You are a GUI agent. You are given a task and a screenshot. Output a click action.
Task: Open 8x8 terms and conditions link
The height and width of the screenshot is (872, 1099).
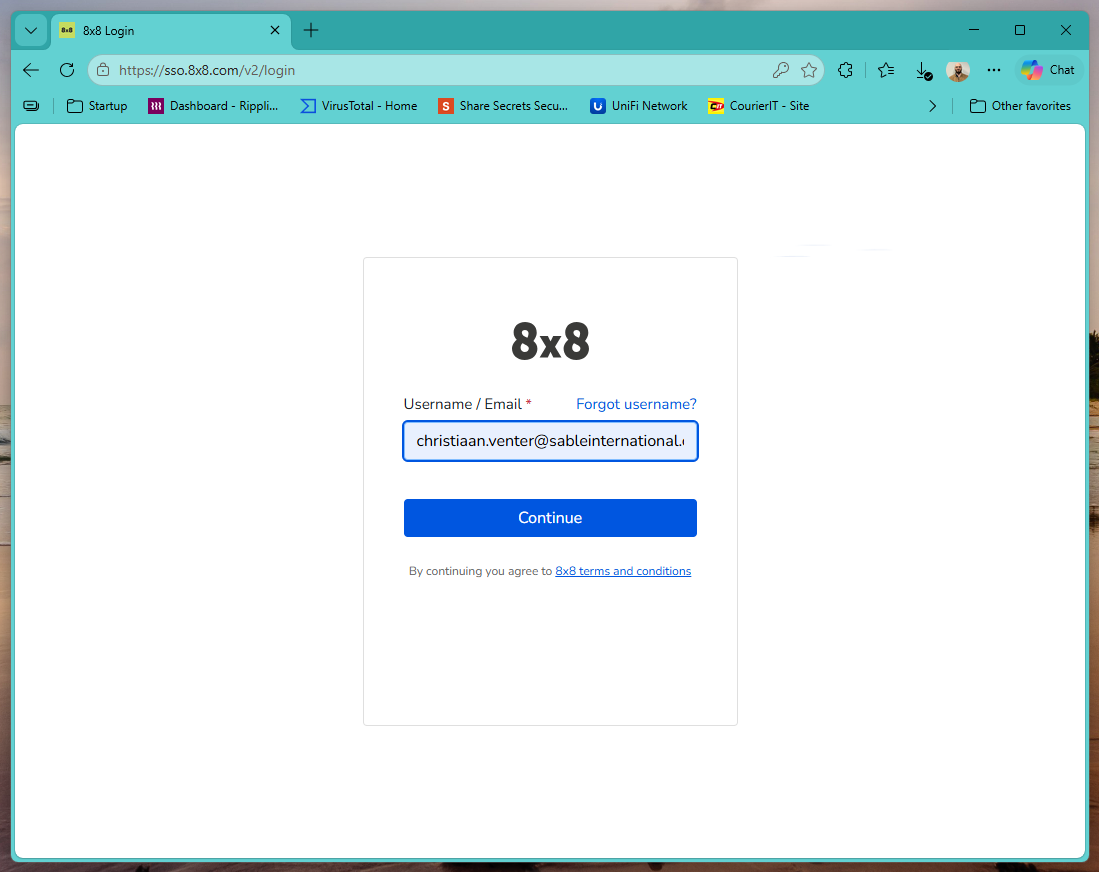(x=623, y=571)
